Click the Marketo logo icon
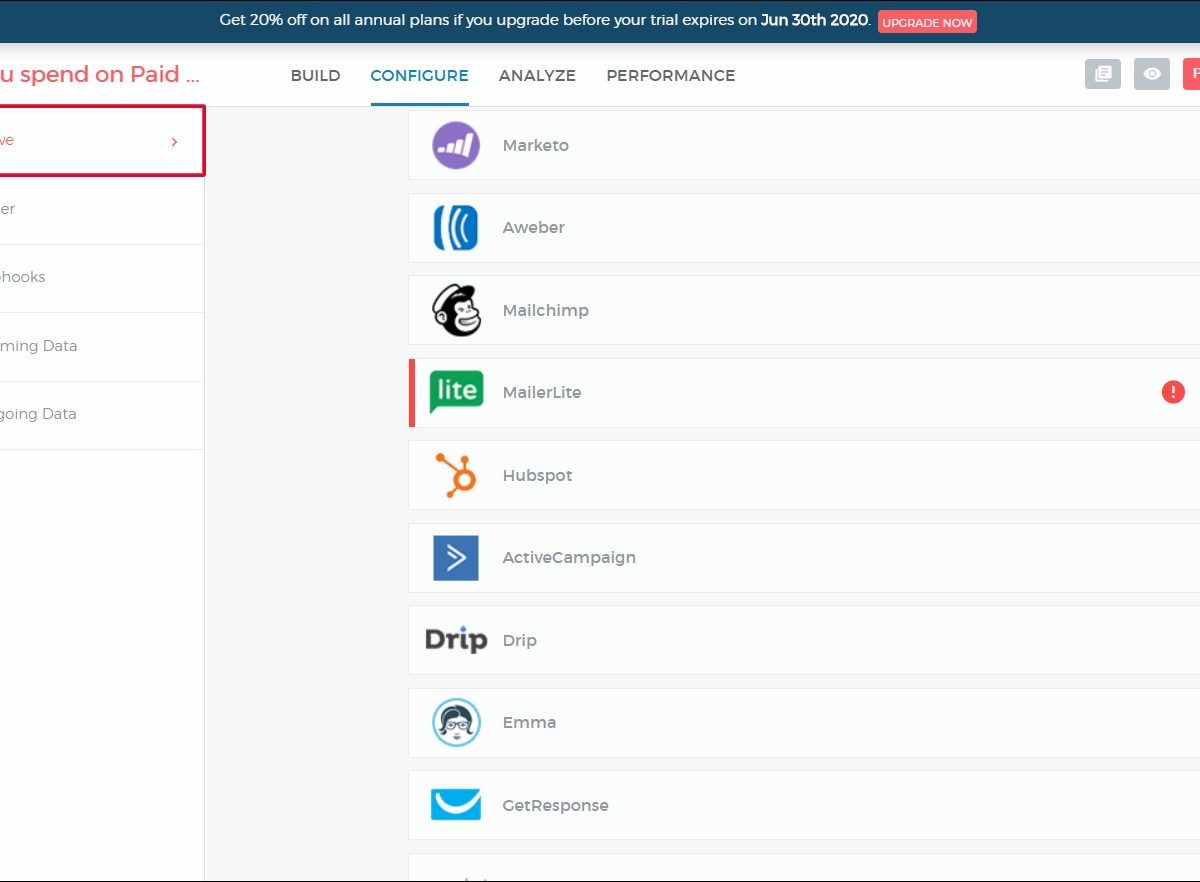 [x=456, y=145]
